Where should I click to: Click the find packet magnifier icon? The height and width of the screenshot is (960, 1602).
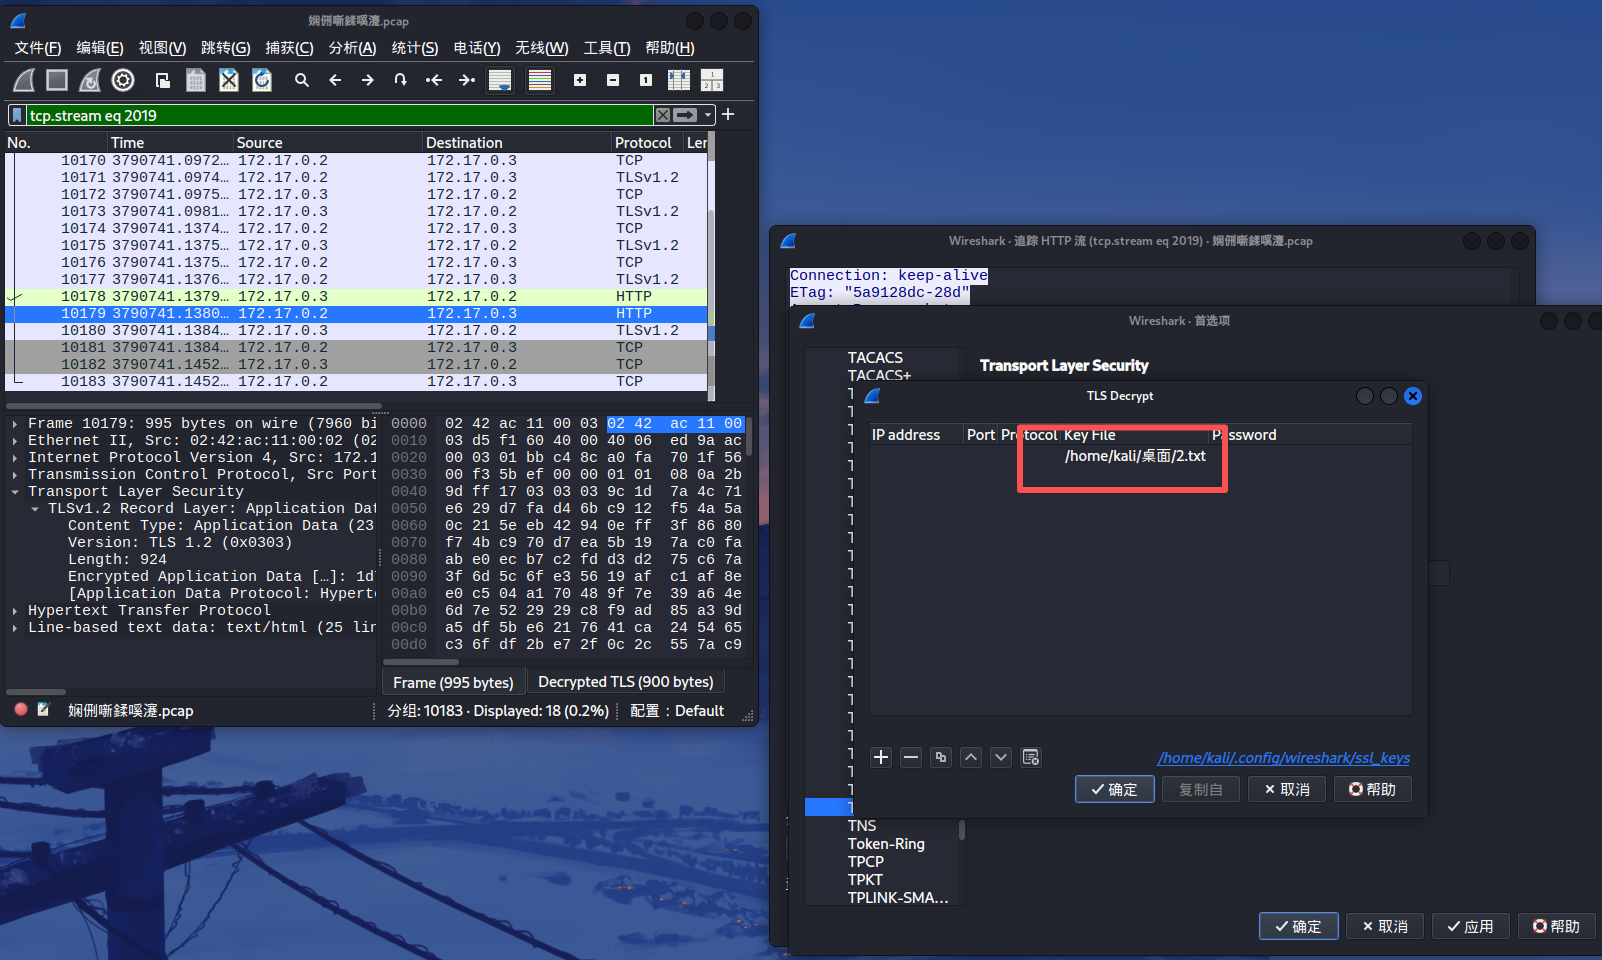pyautogui.click(x=302, y=80)
